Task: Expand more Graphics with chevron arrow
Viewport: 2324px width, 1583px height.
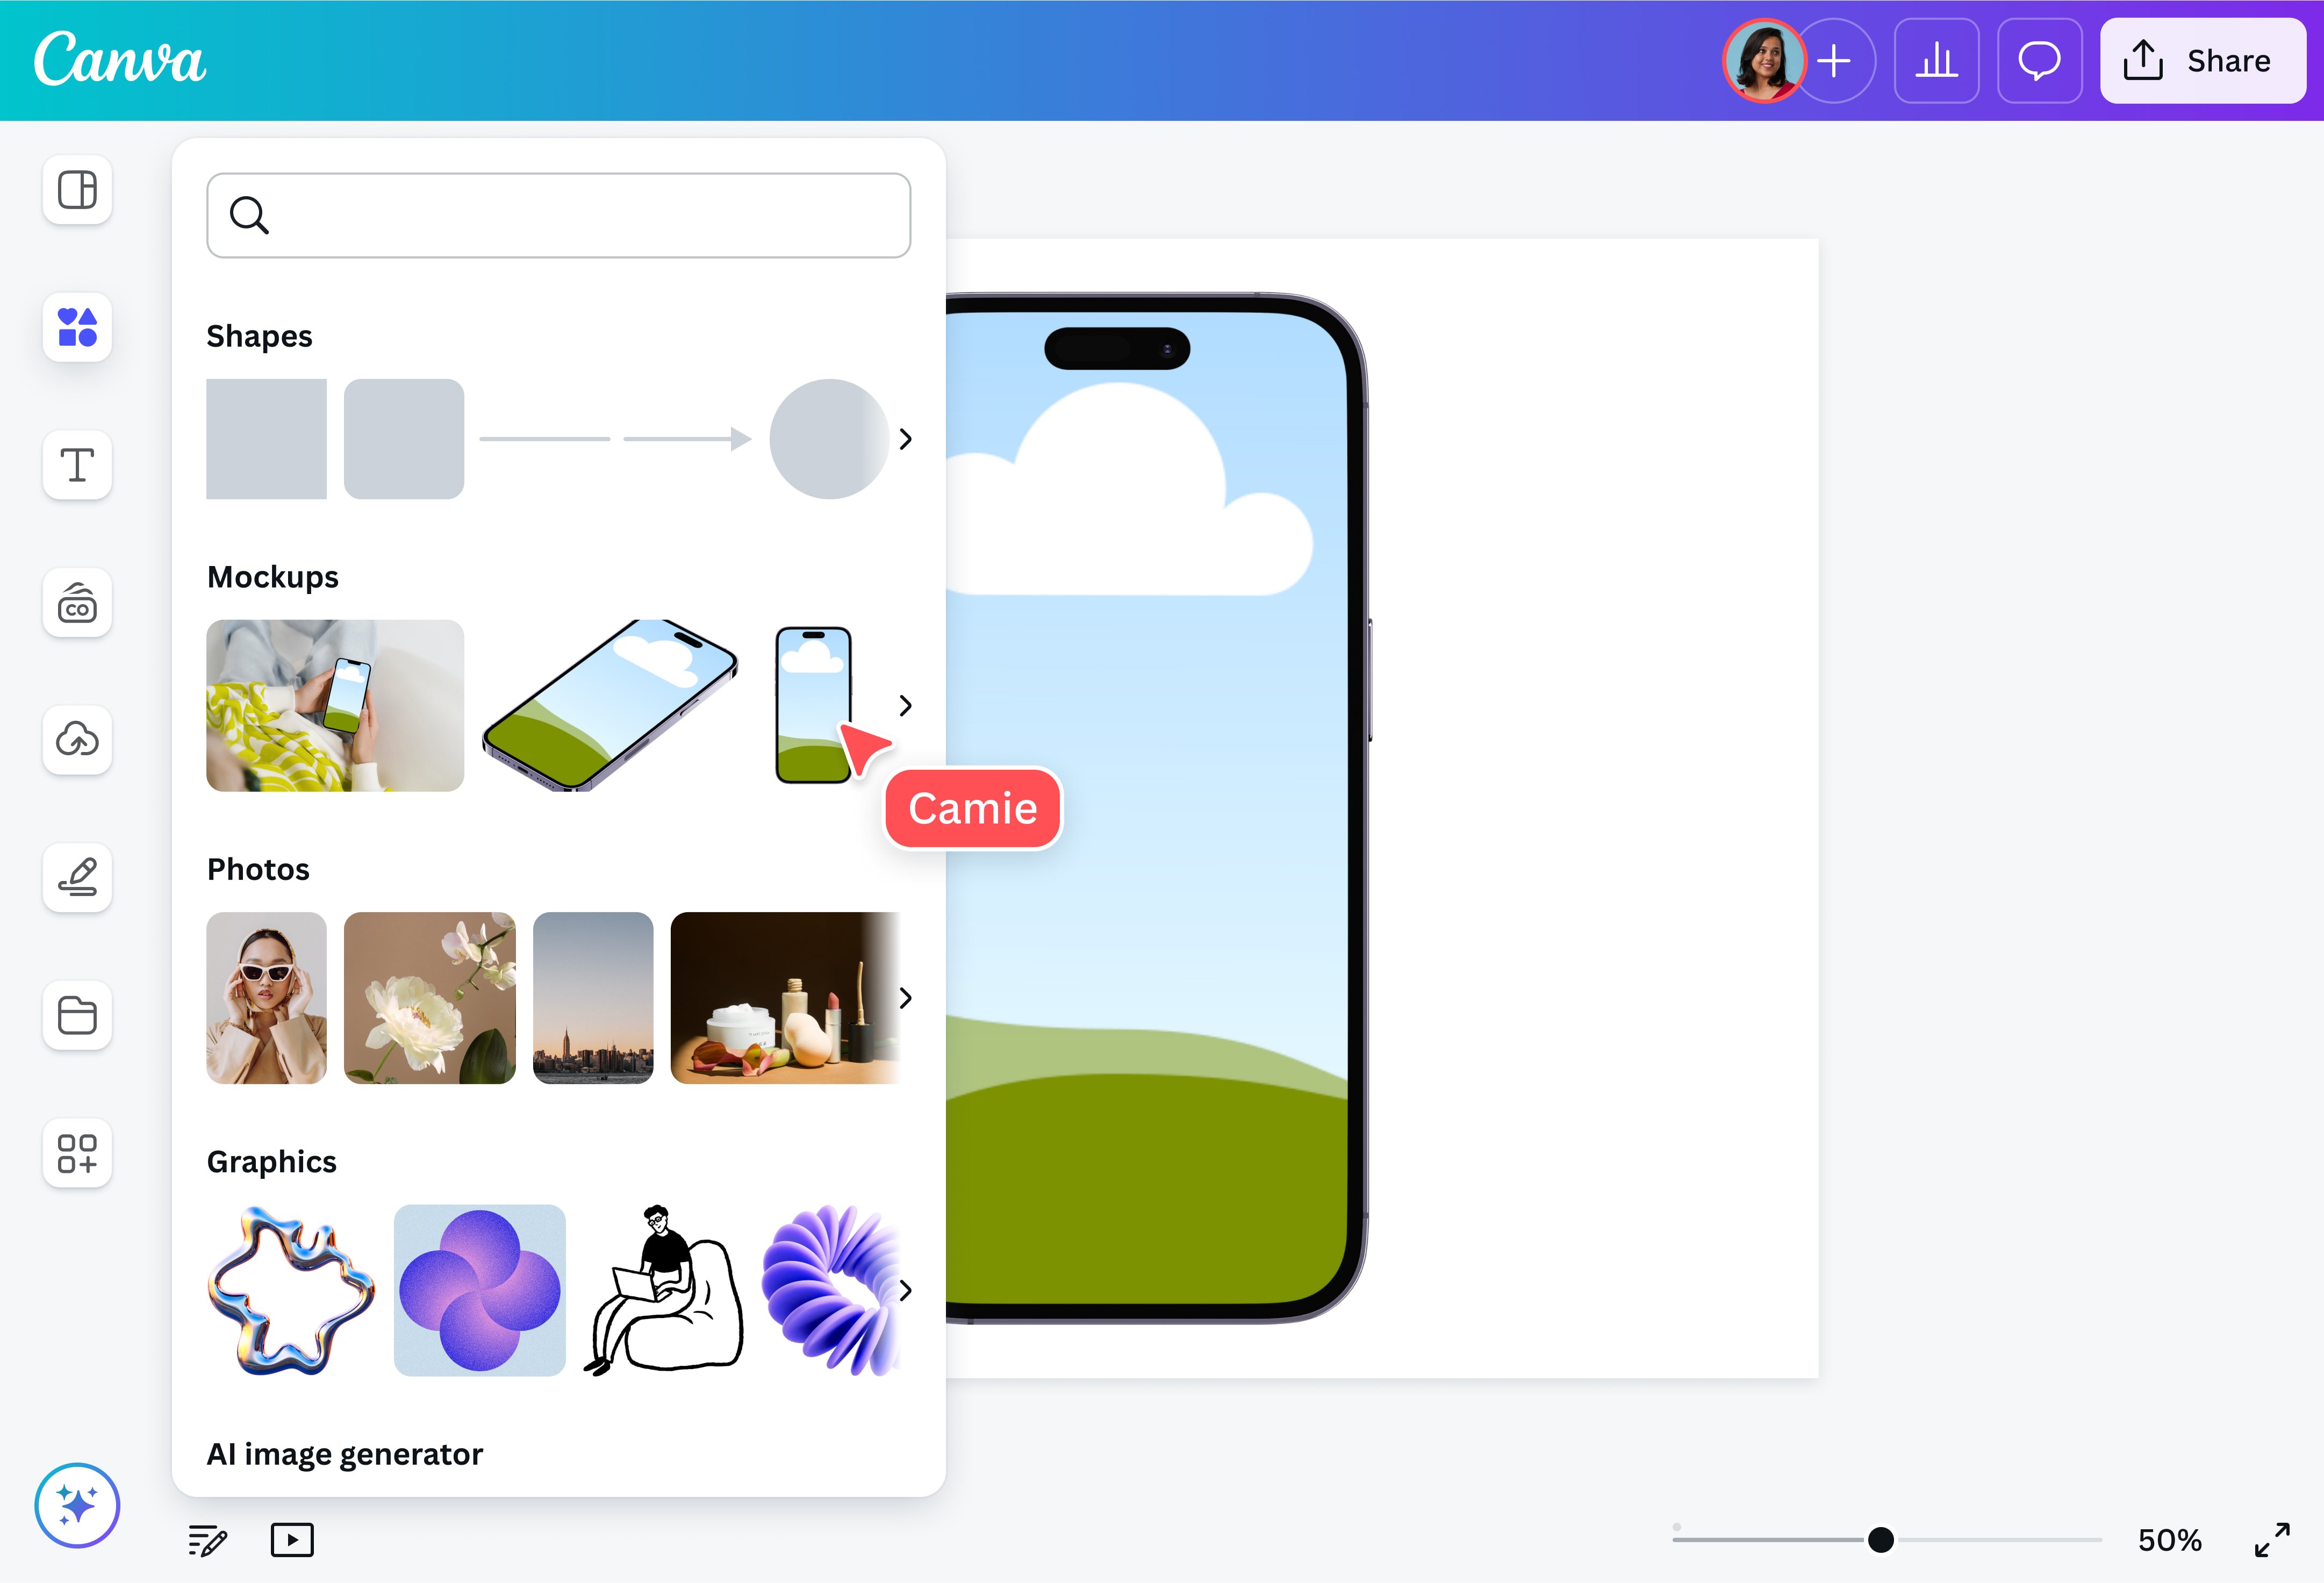Action: 905,1290
